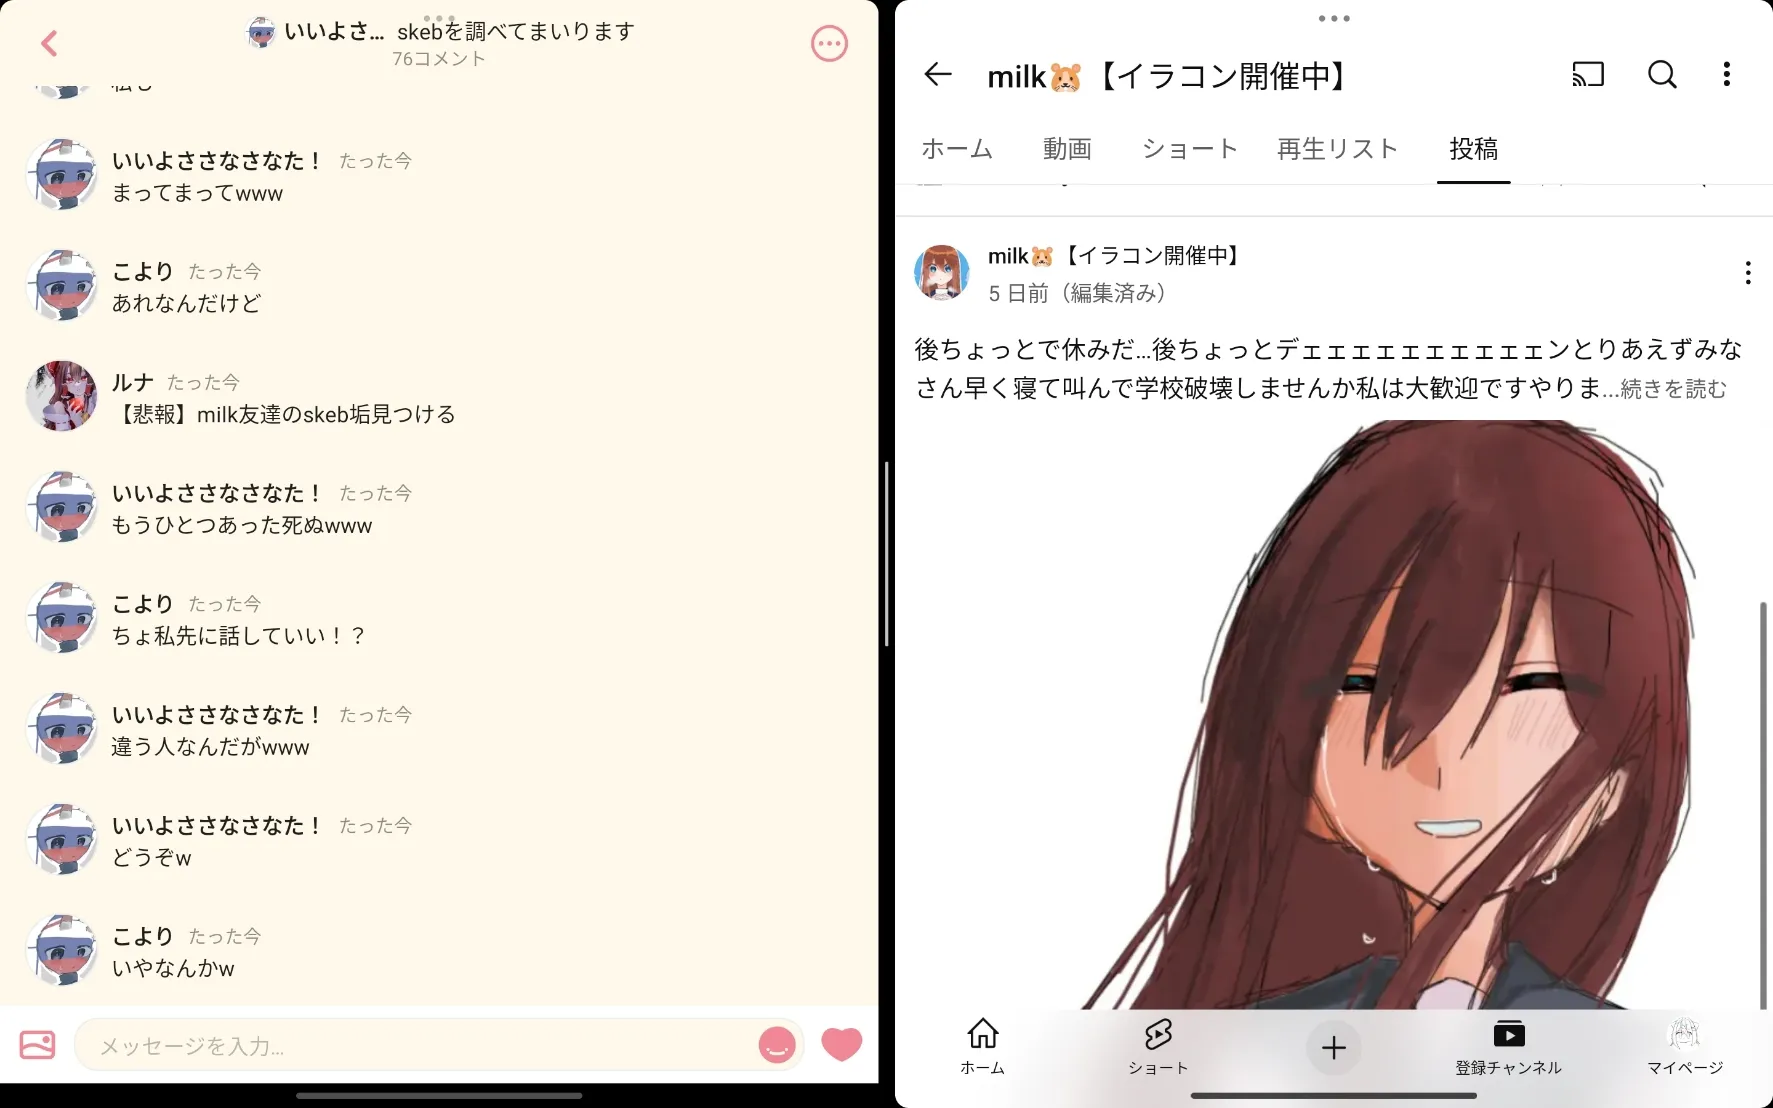Tap the cast to device icon
Screen dimensions: 1773x1108
[x=1588, y=74]
